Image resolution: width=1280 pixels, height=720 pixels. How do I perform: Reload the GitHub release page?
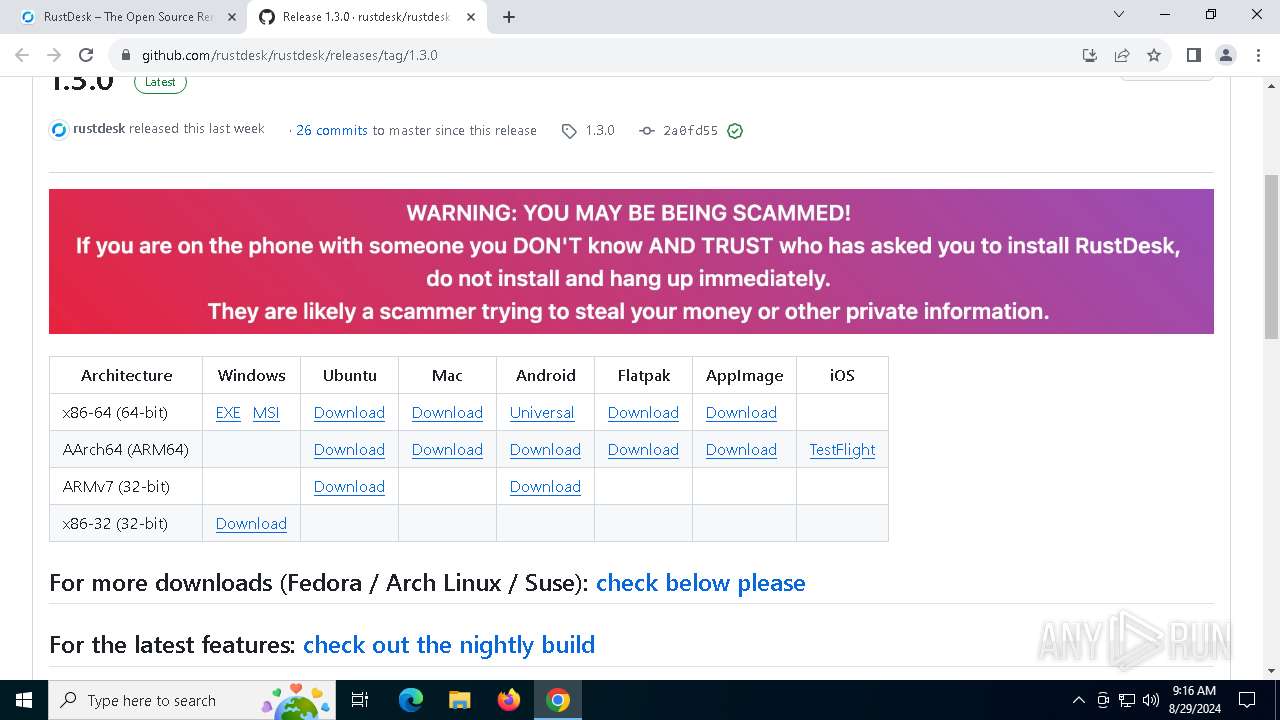[86, 55]
